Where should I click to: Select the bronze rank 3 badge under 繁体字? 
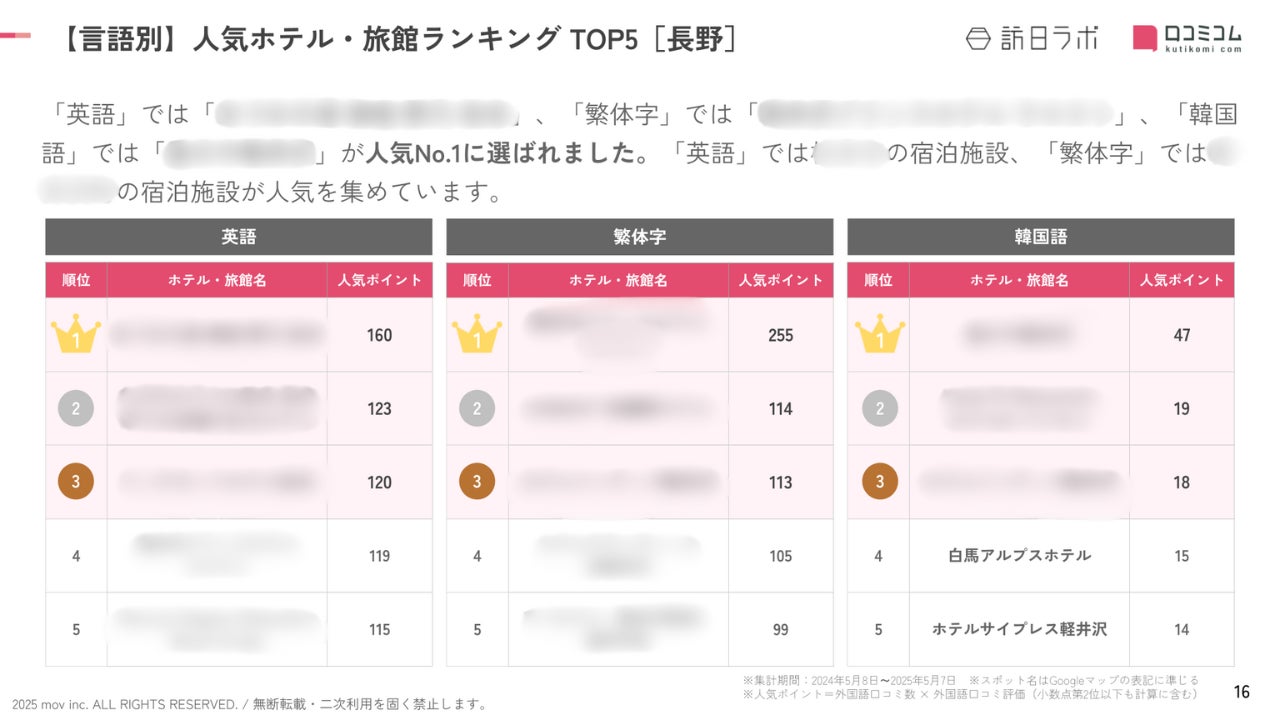pyautogui.click(x=477, y=482)
